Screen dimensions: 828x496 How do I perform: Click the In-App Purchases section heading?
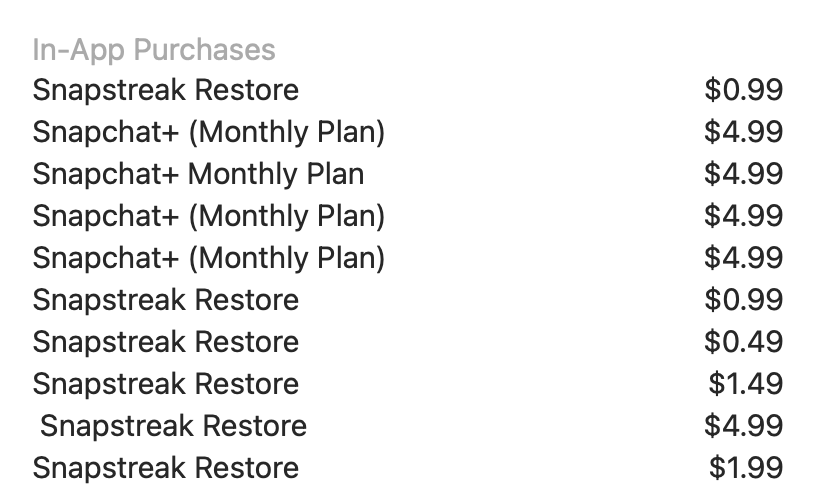point(154,50)
